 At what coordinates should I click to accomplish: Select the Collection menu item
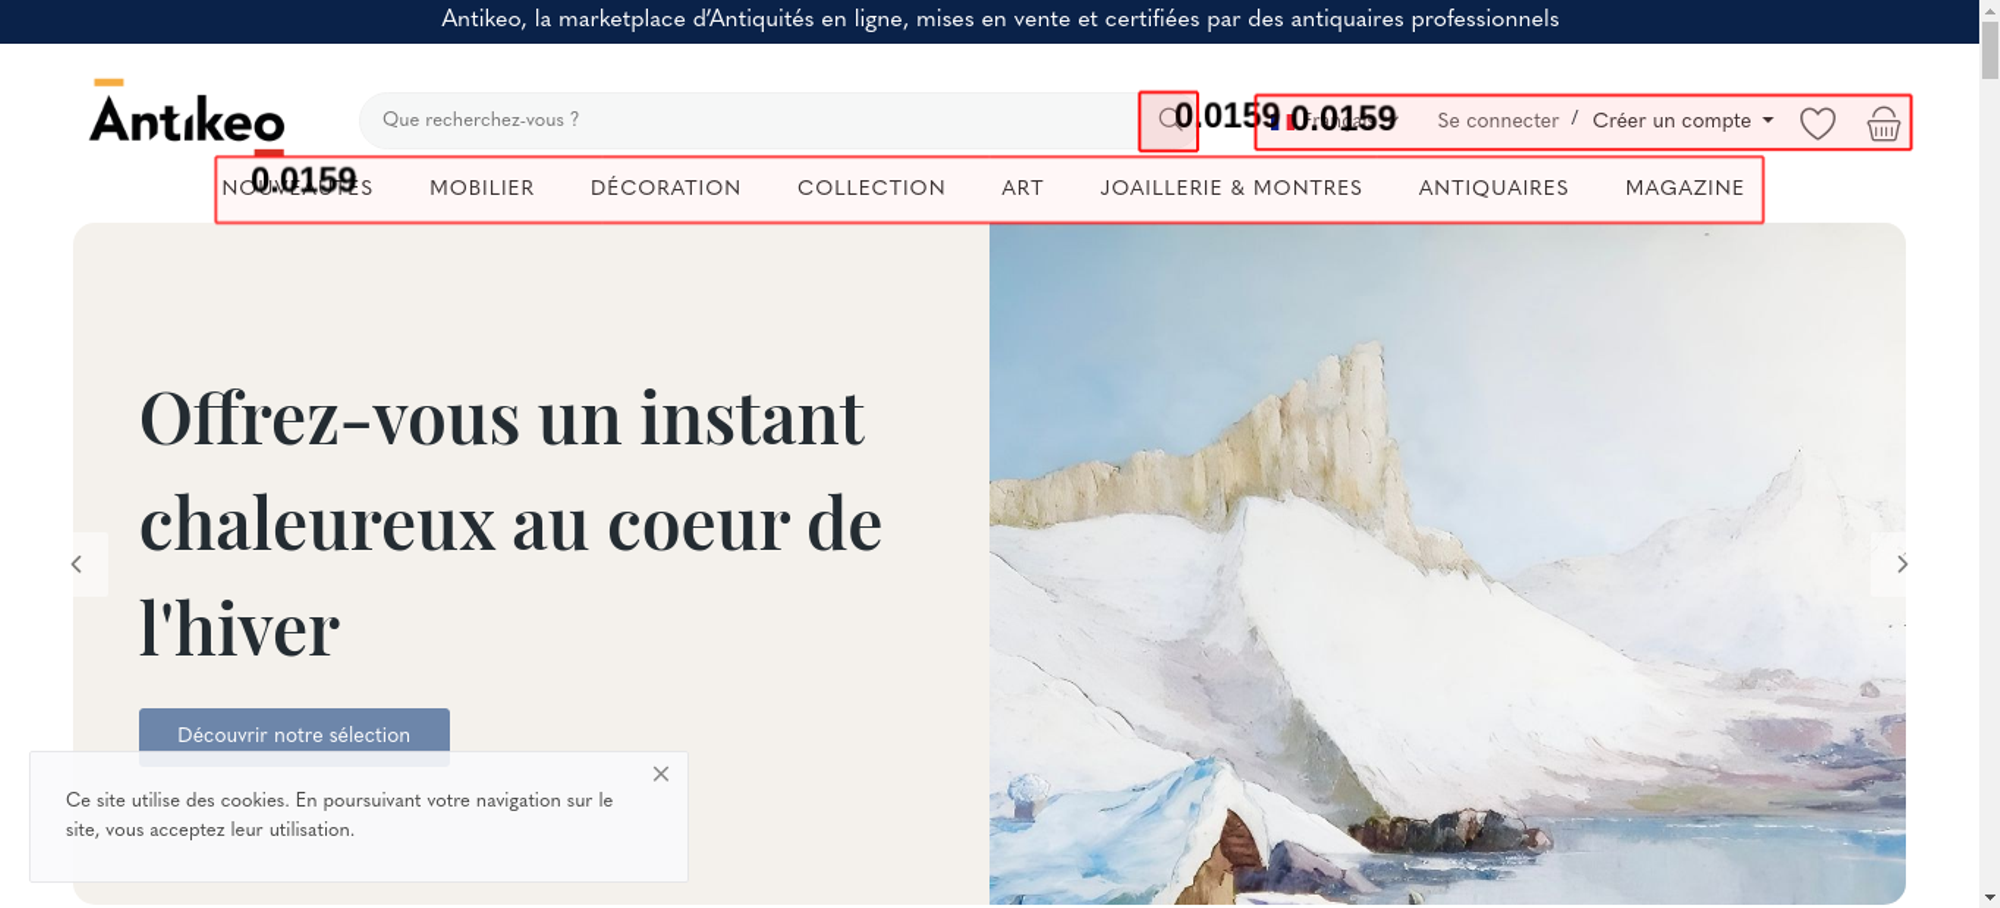point(871,188)
